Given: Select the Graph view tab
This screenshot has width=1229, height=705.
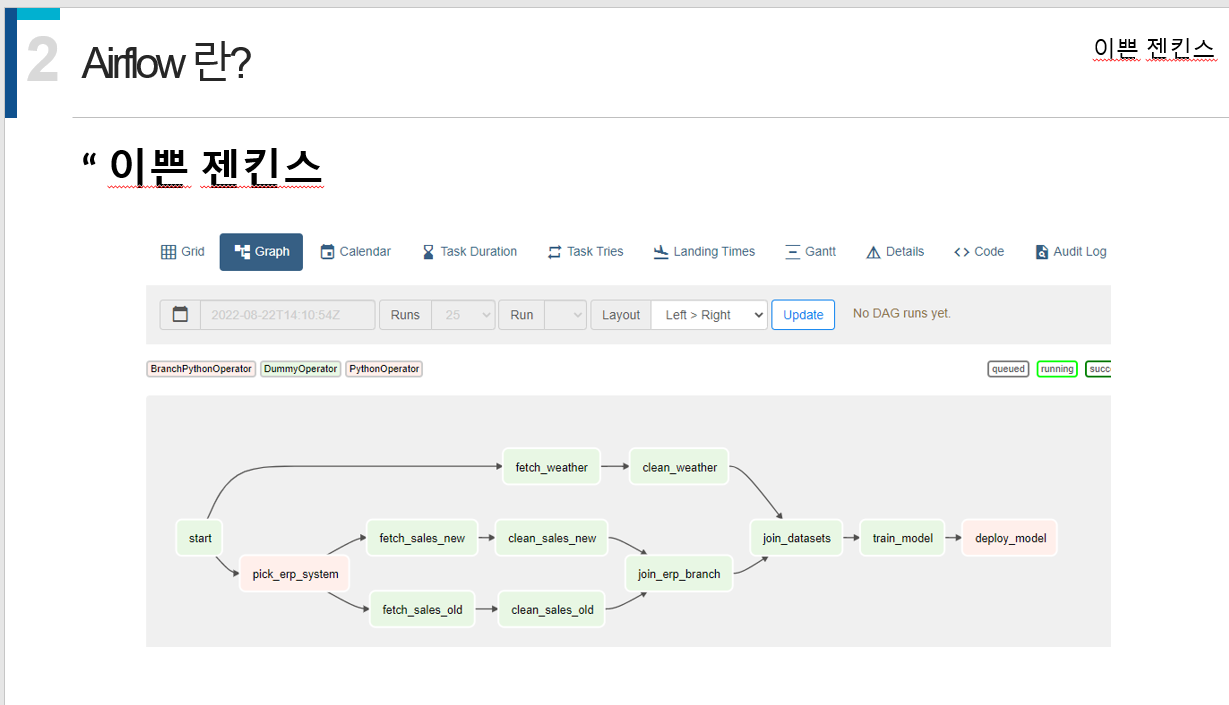Looking at the screenshot, I should pyautogui.click(x=261, y=252).
